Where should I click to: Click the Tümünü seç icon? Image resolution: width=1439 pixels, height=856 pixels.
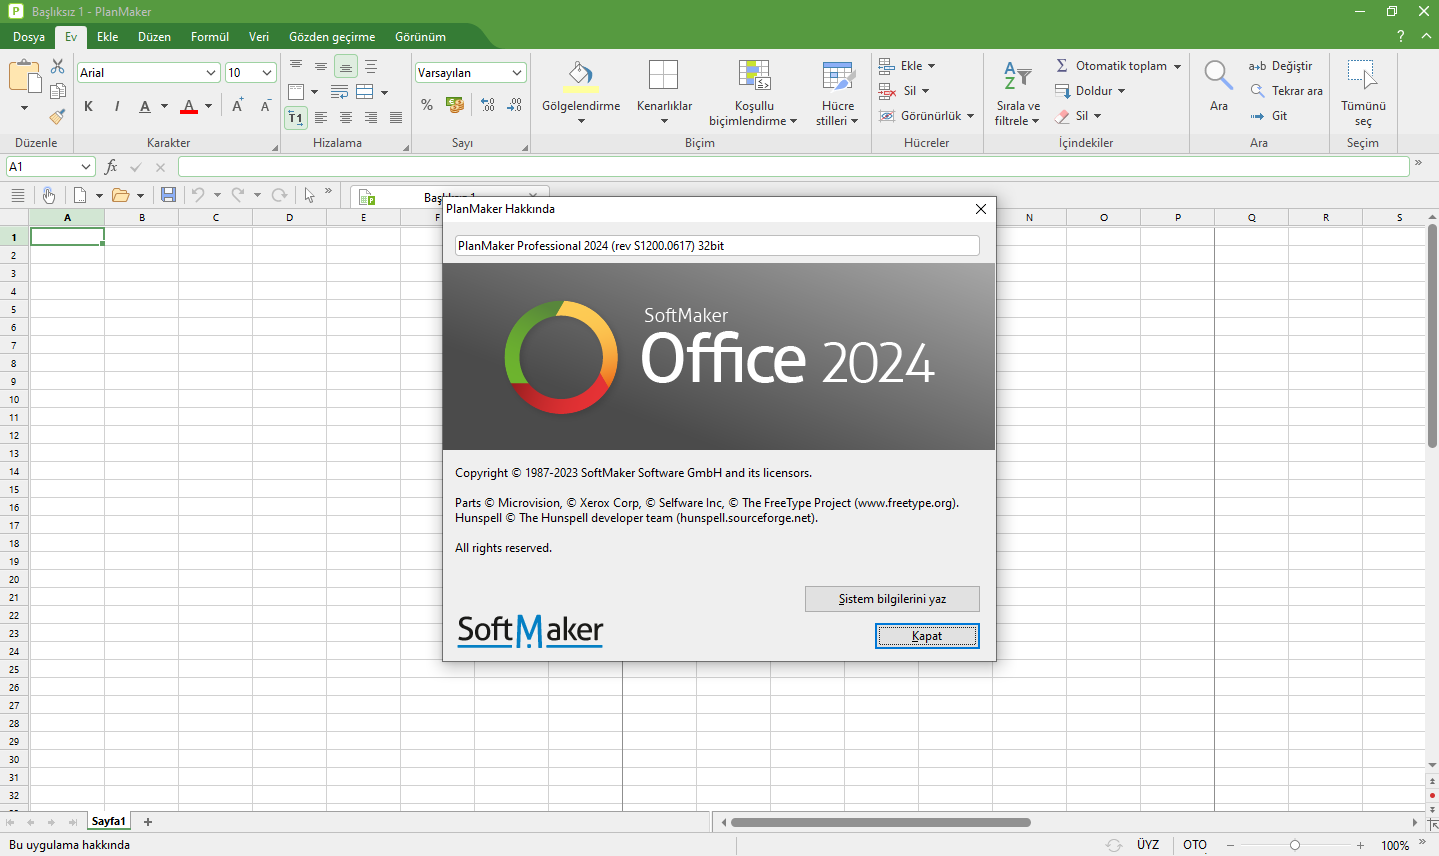(1362, 76)
